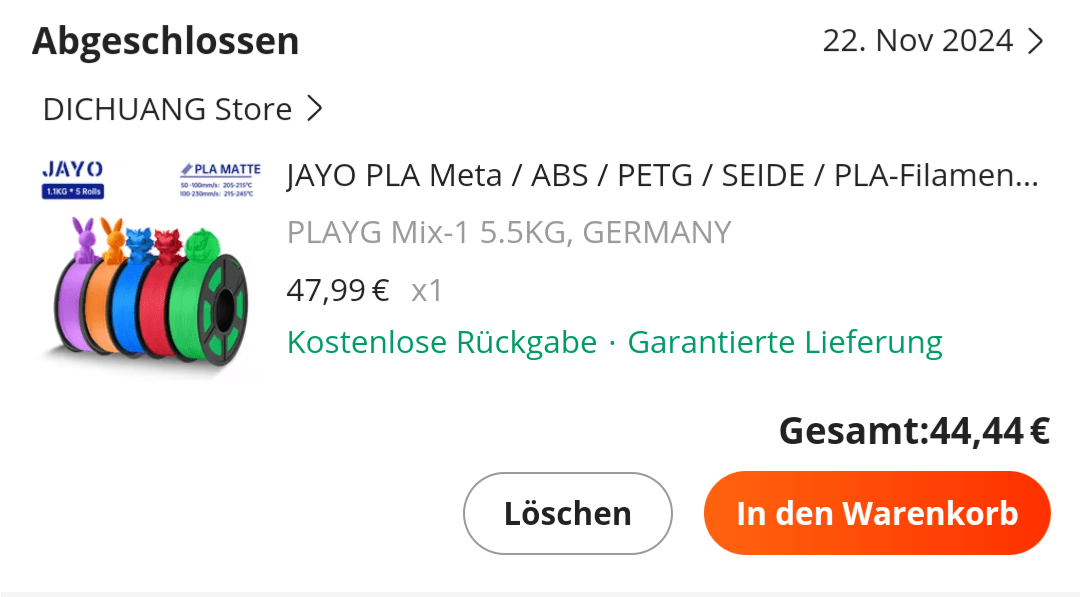Open the JAYO PLA Meta product title
Image resolution: width=1080 pixels, height=597 pixels.
662,175
